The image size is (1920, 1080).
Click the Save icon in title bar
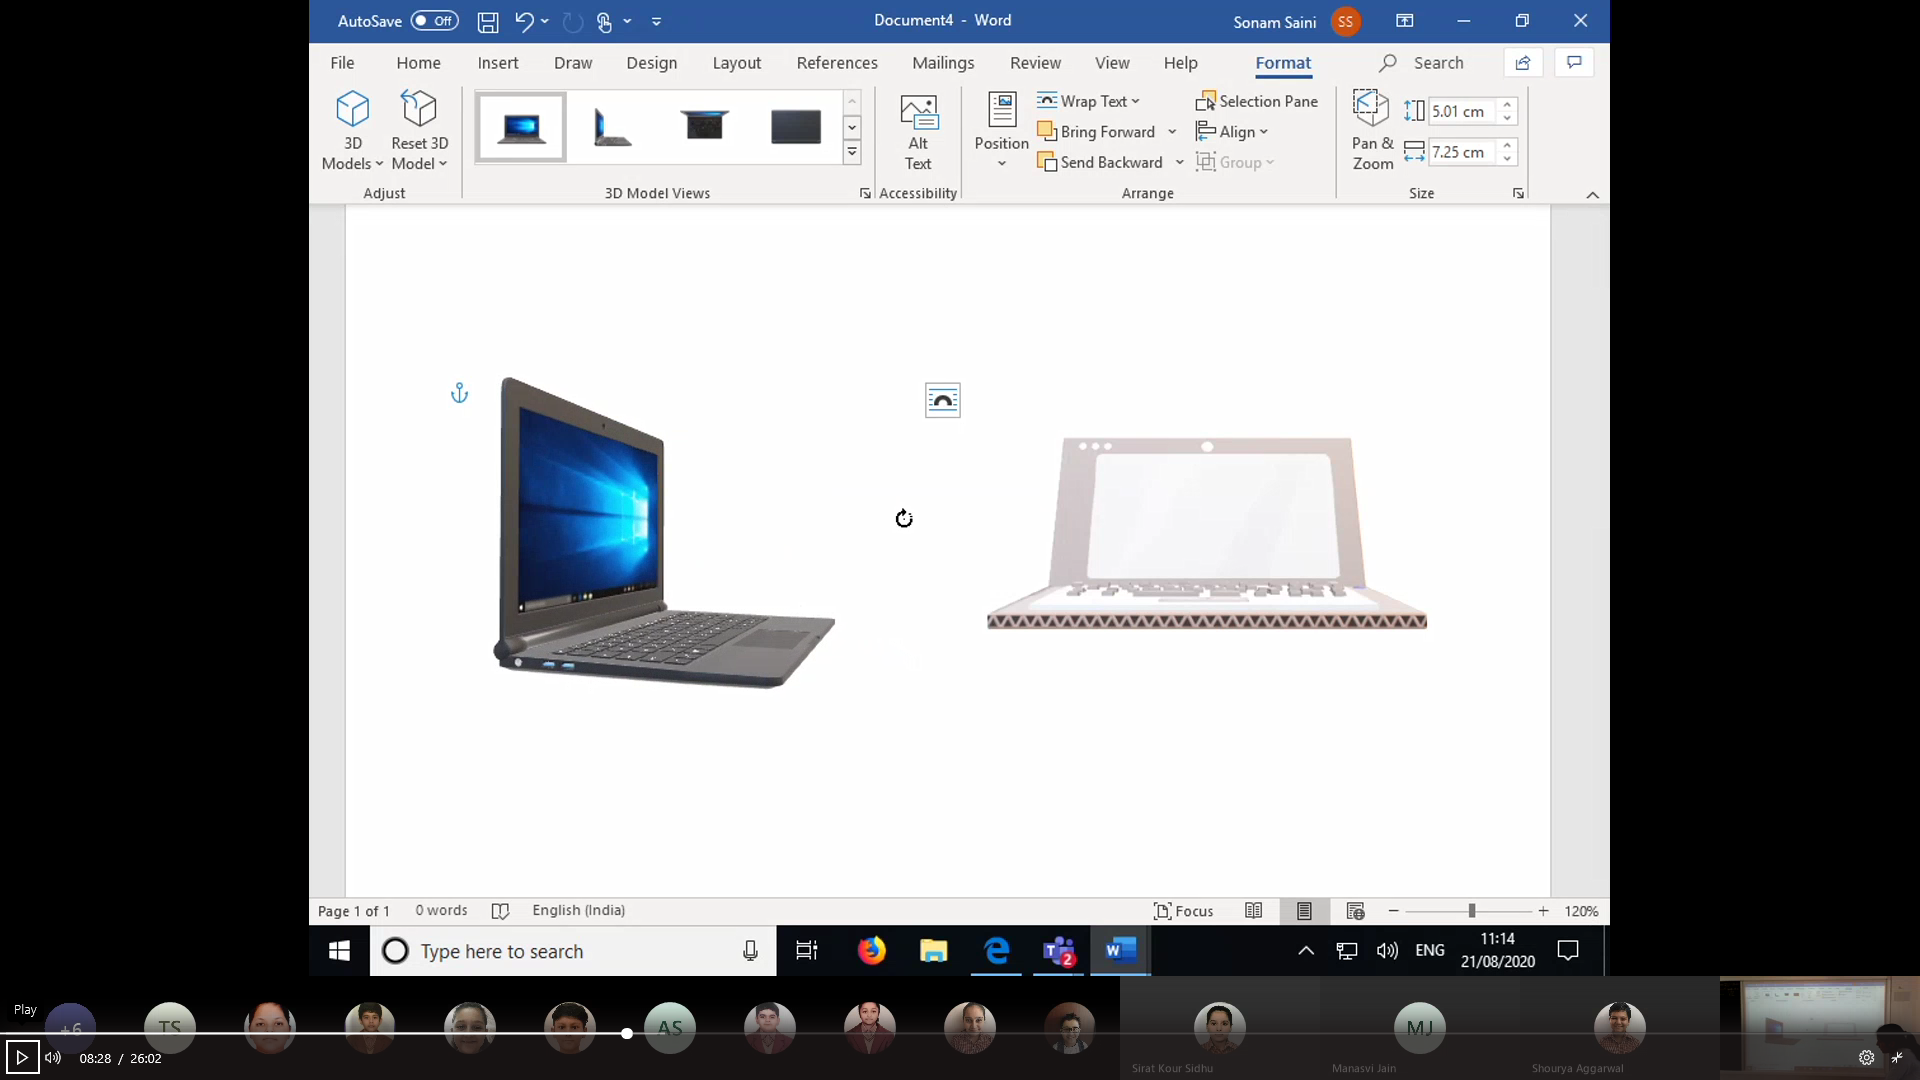point(488,21)
